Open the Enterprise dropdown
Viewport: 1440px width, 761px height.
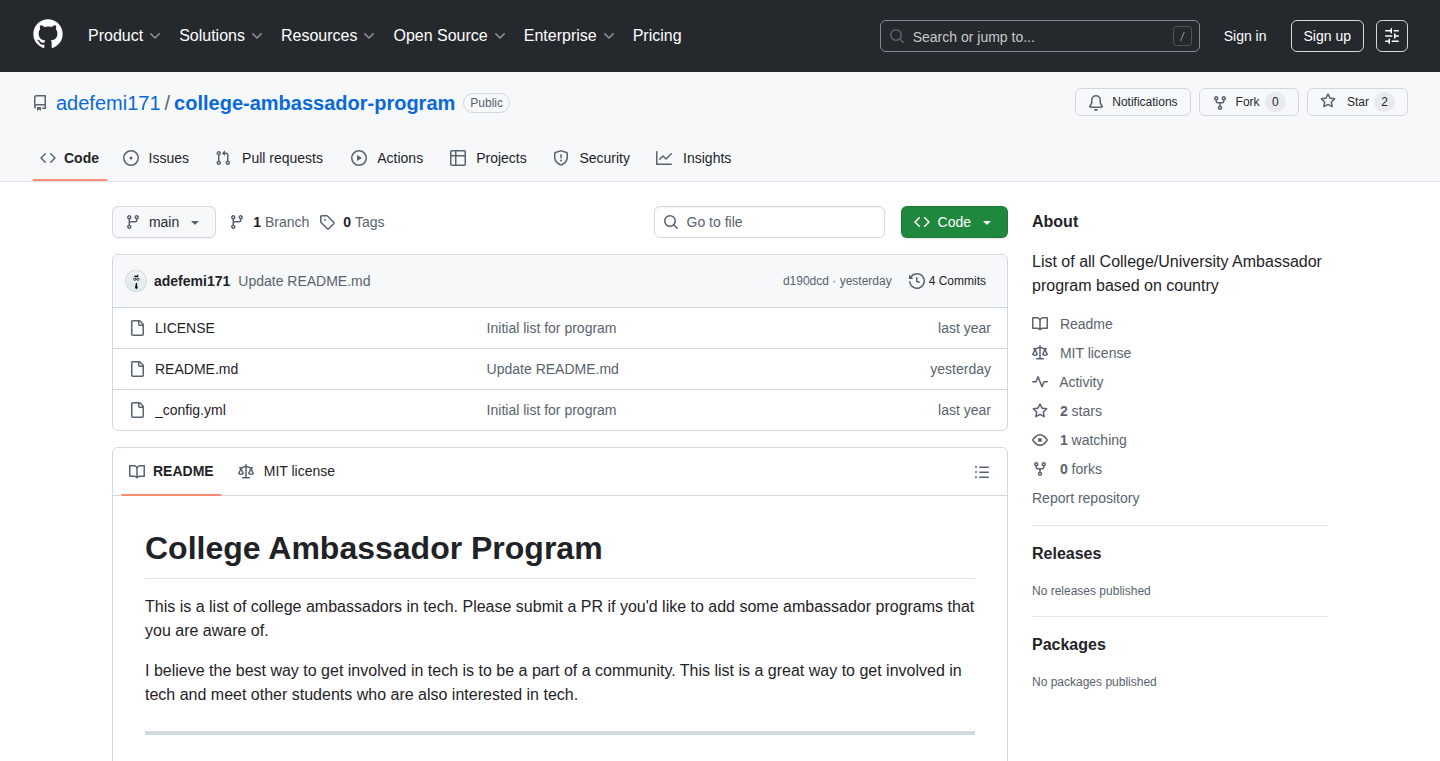pyautogui.click(x=569, y=36)
